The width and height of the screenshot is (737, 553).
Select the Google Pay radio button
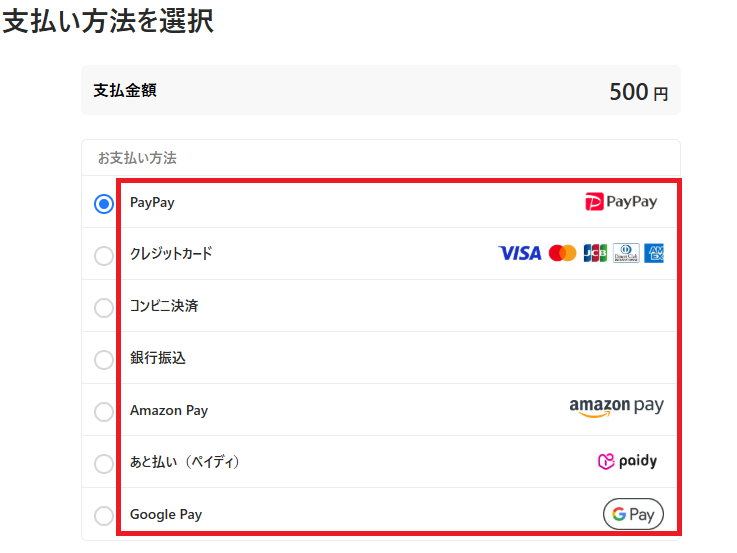[104, 516]
